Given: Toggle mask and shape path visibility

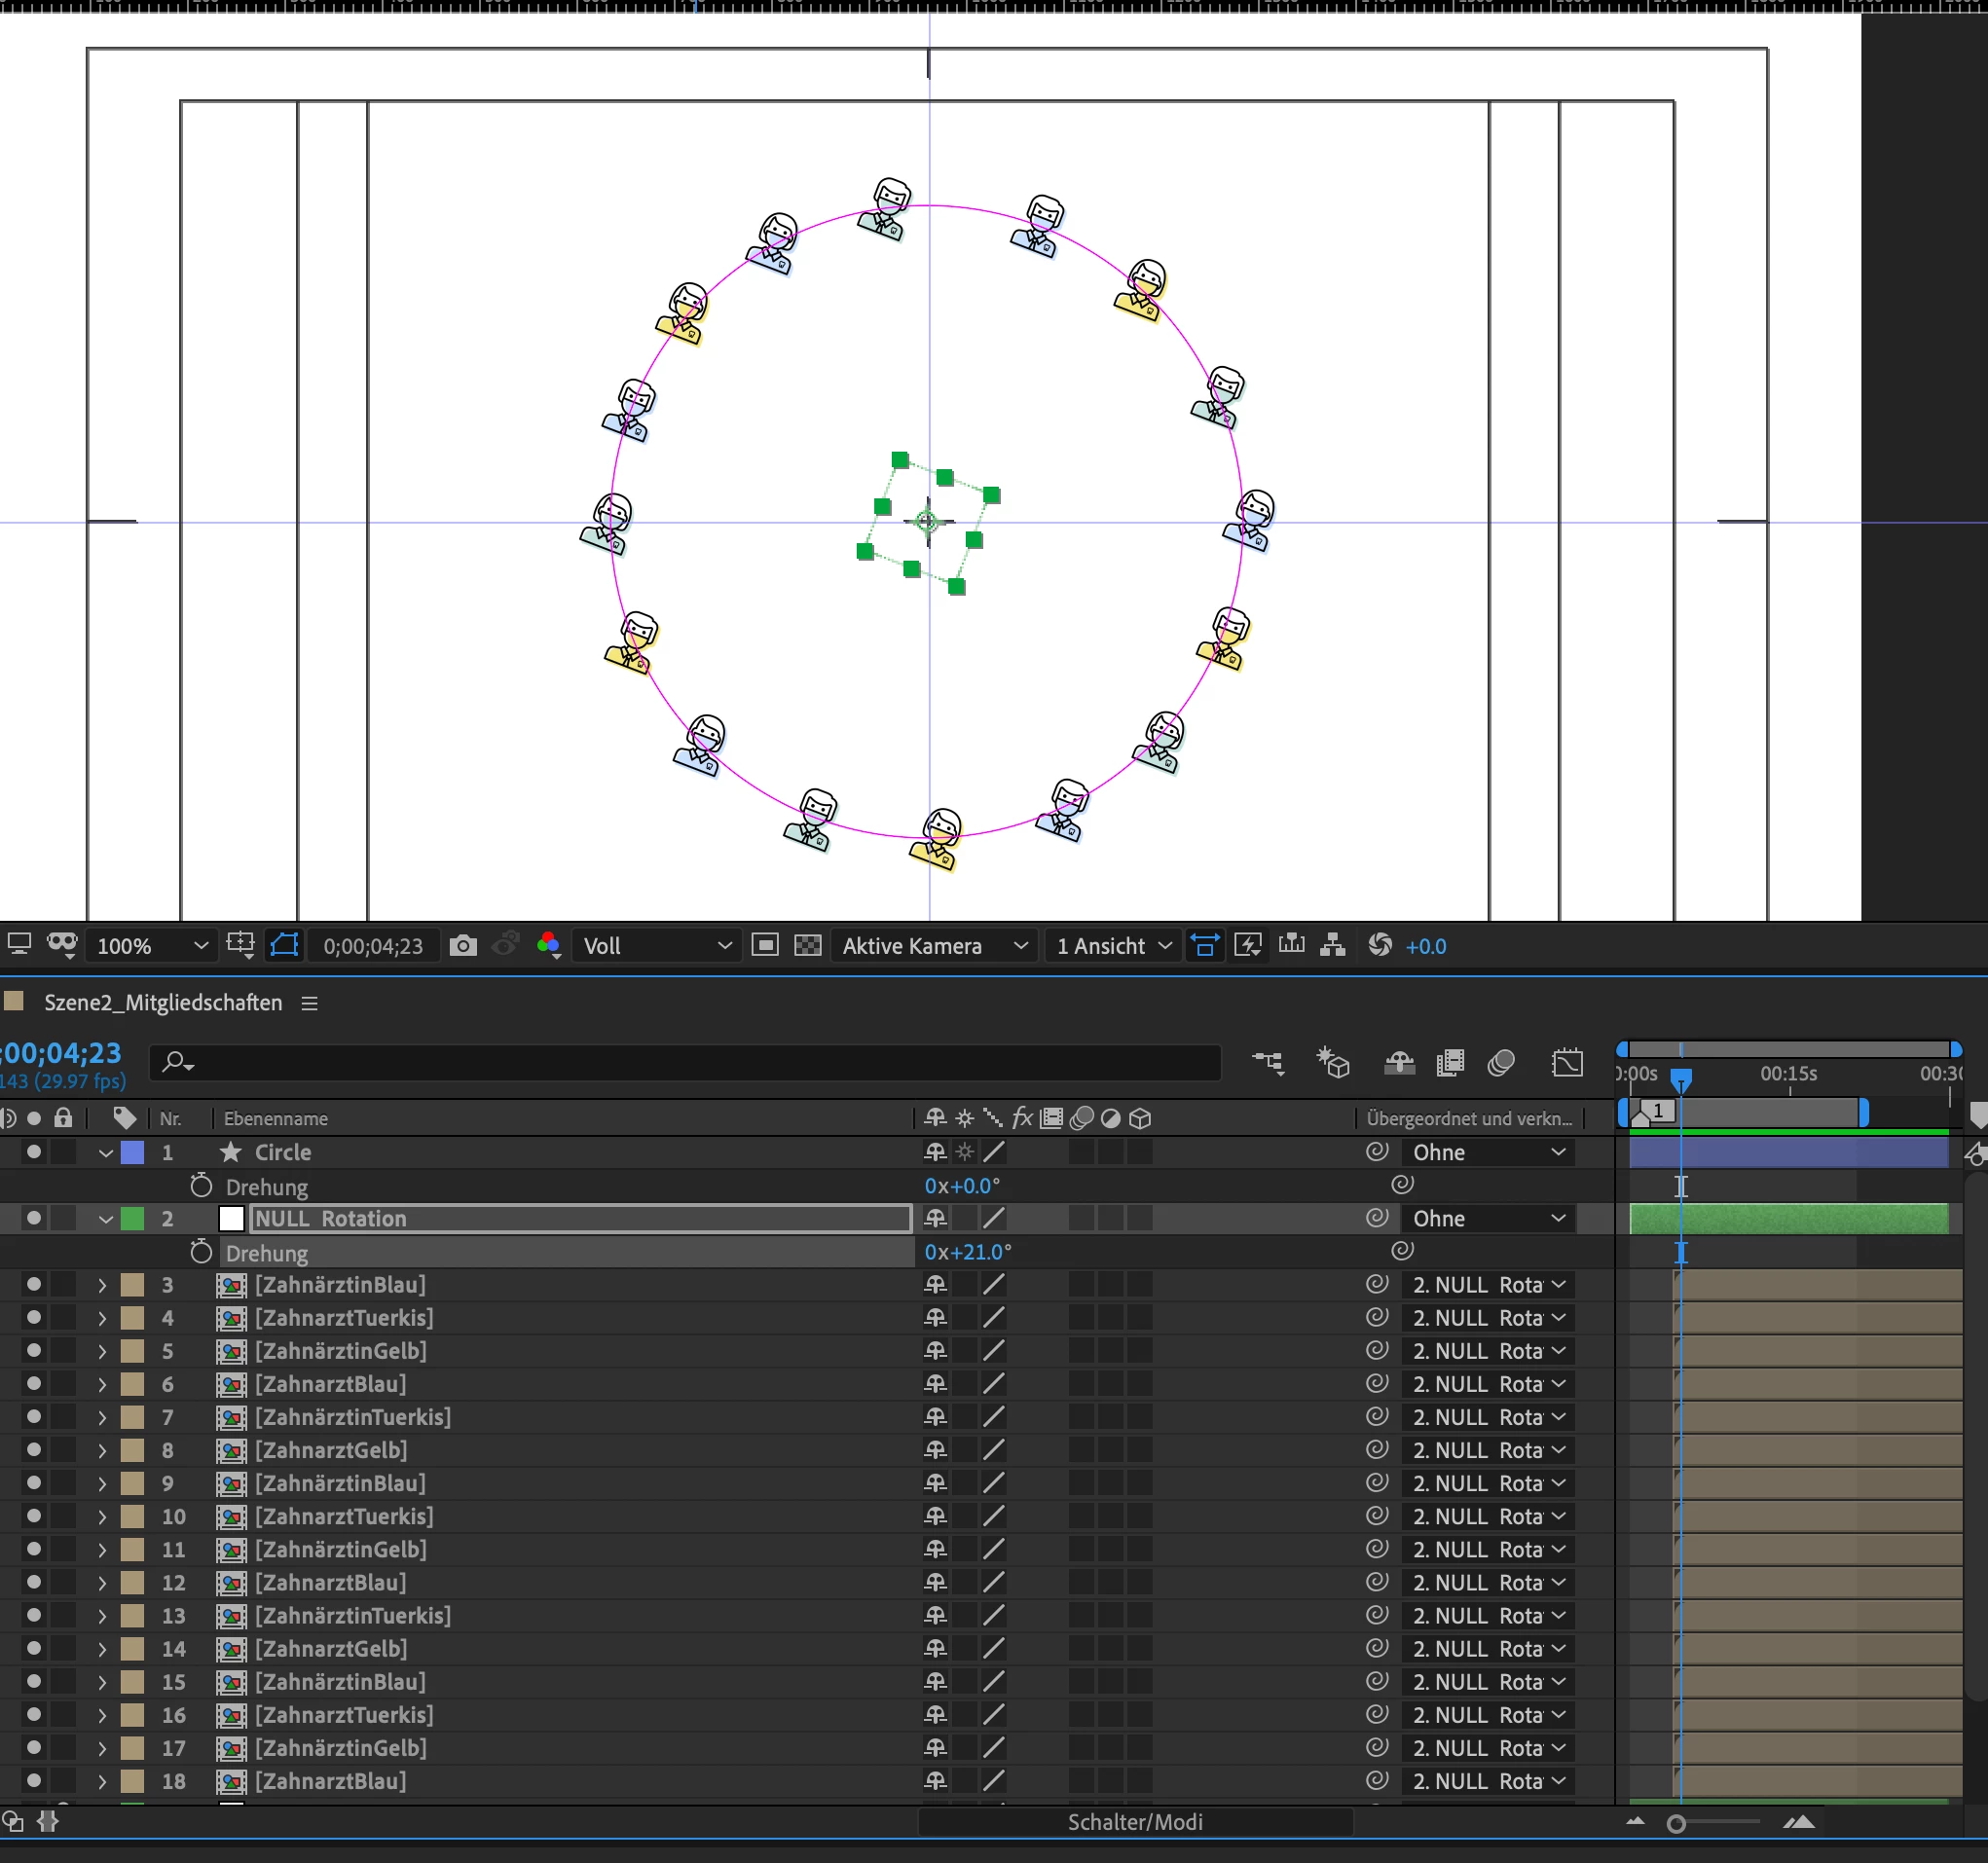Looking at the screenshot, I should [284, 946].
